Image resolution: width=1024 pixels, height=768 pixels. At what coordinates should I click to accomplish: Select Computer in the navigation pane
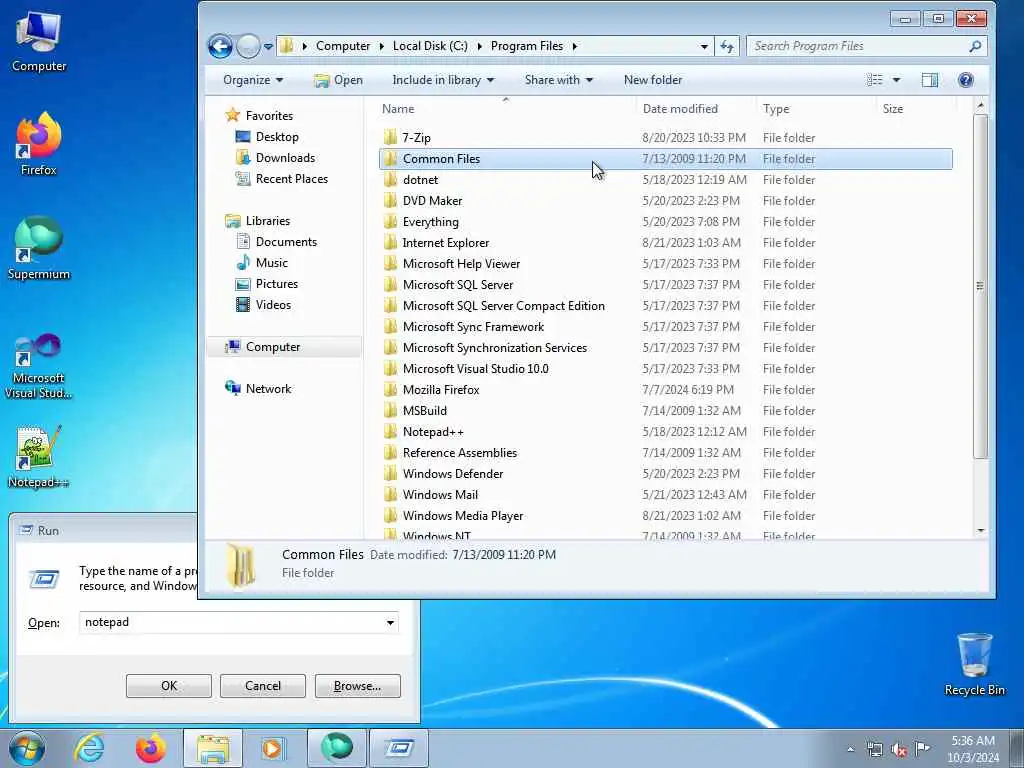[x=273, y=347]
